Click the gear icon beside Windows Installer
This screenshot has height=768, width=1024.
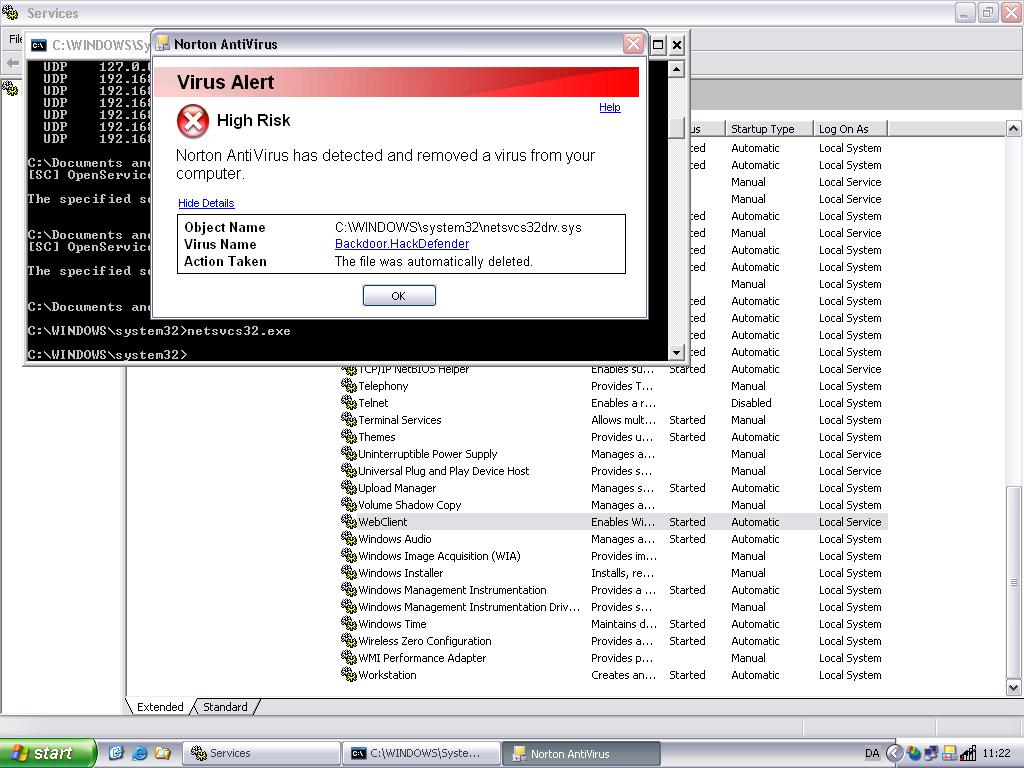349,572
